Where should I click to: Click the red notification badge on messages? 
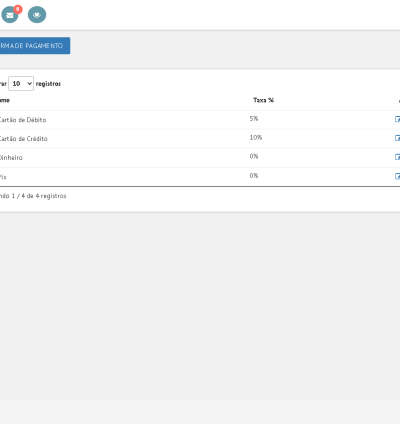pyautogui.click(x=18, y=9)
